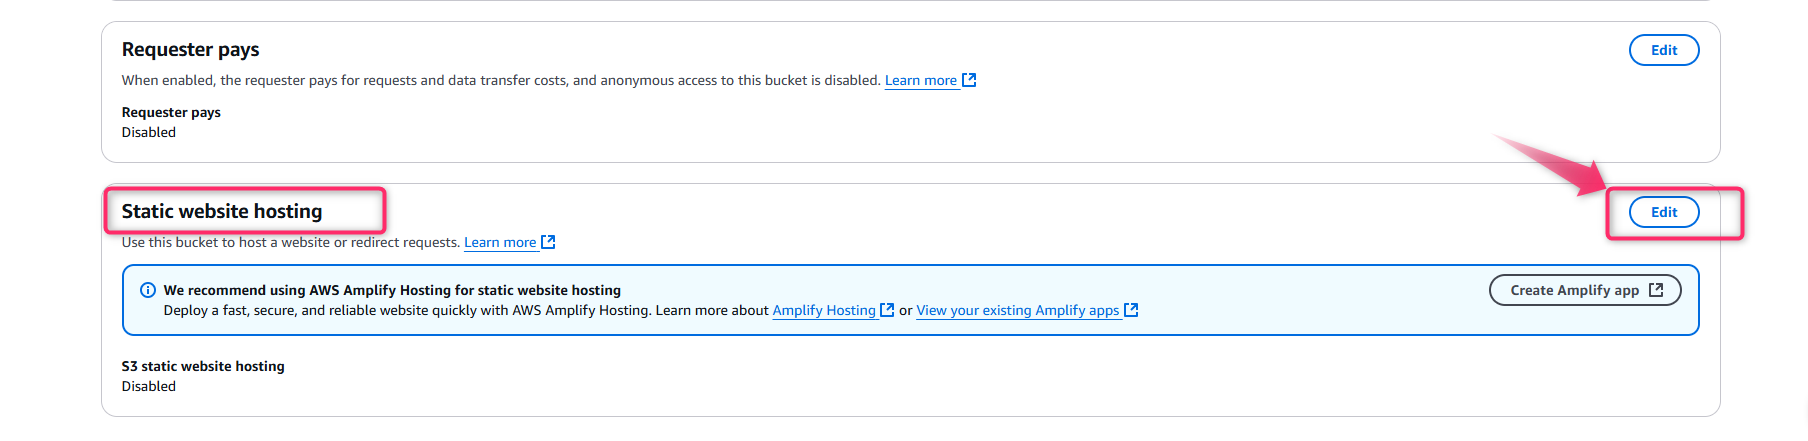Open Learn more link under Static website hosting
This screenshot has width=1808, height=441.
point(500,242)
